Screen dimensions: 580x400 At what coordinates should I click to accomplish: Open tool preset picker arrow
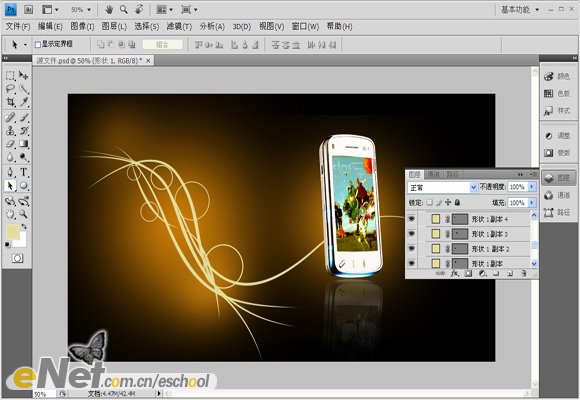point(25,45)
